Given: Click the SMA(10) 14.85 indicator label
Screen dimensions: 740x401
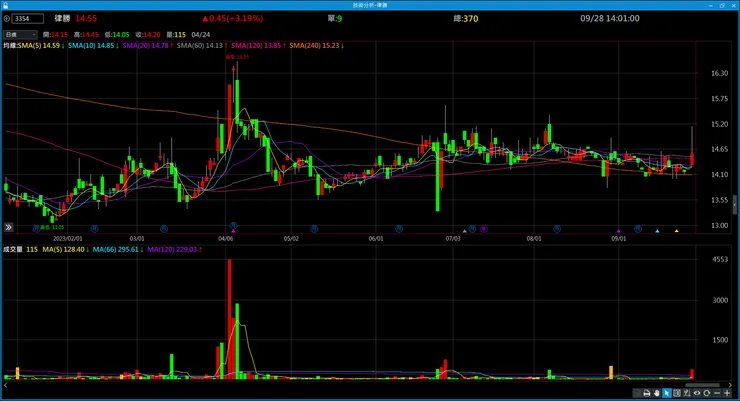Looking at the screenshot, I should (x=93, y=46).
